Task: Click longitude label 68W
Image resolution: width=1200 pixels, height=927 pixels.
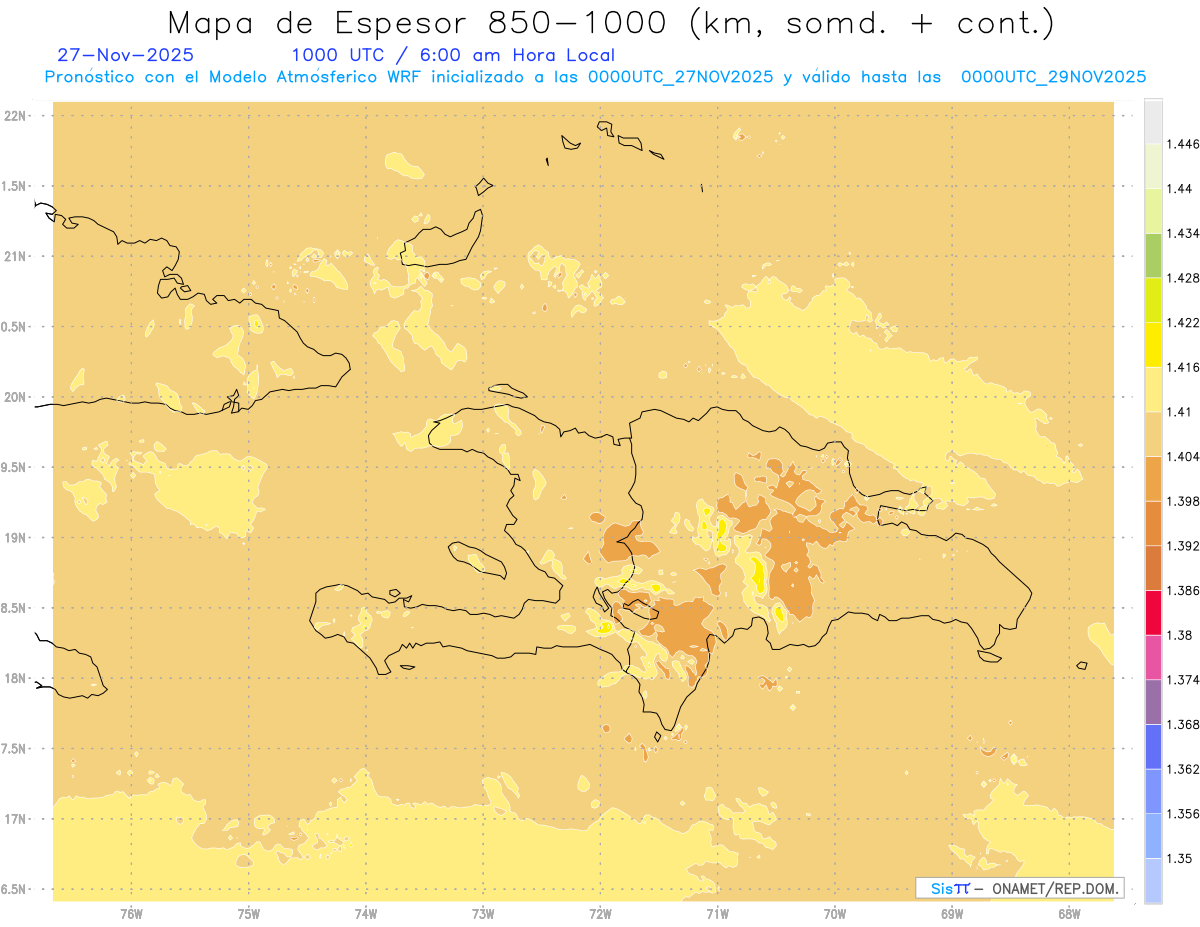Action: coord(1069,914)
